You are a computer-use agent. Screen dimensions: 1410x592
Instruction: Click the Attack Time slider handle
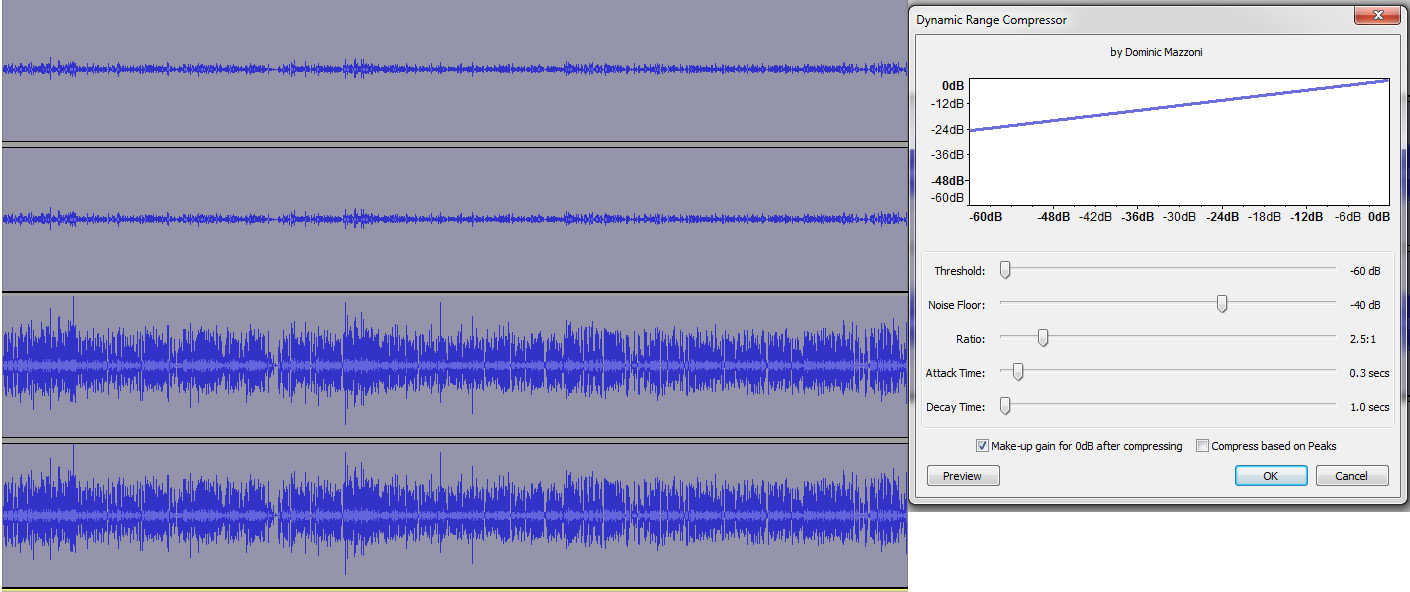[1018, 371]
